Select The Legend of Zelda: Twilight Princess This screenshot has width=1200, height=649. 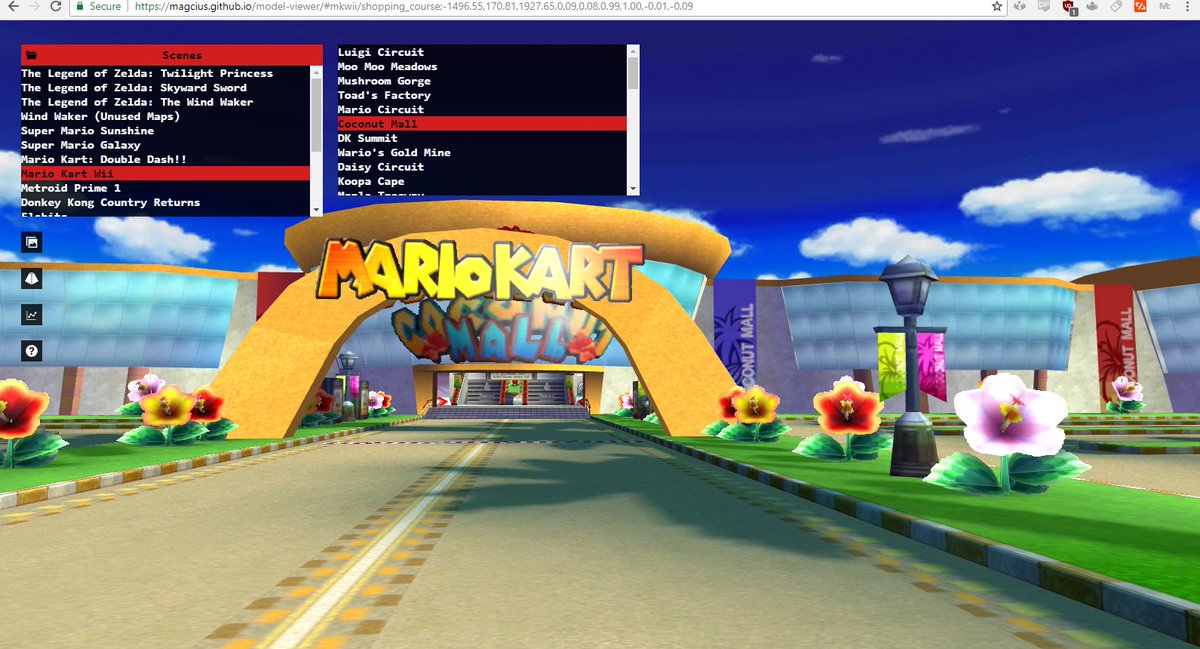(166, 73)
